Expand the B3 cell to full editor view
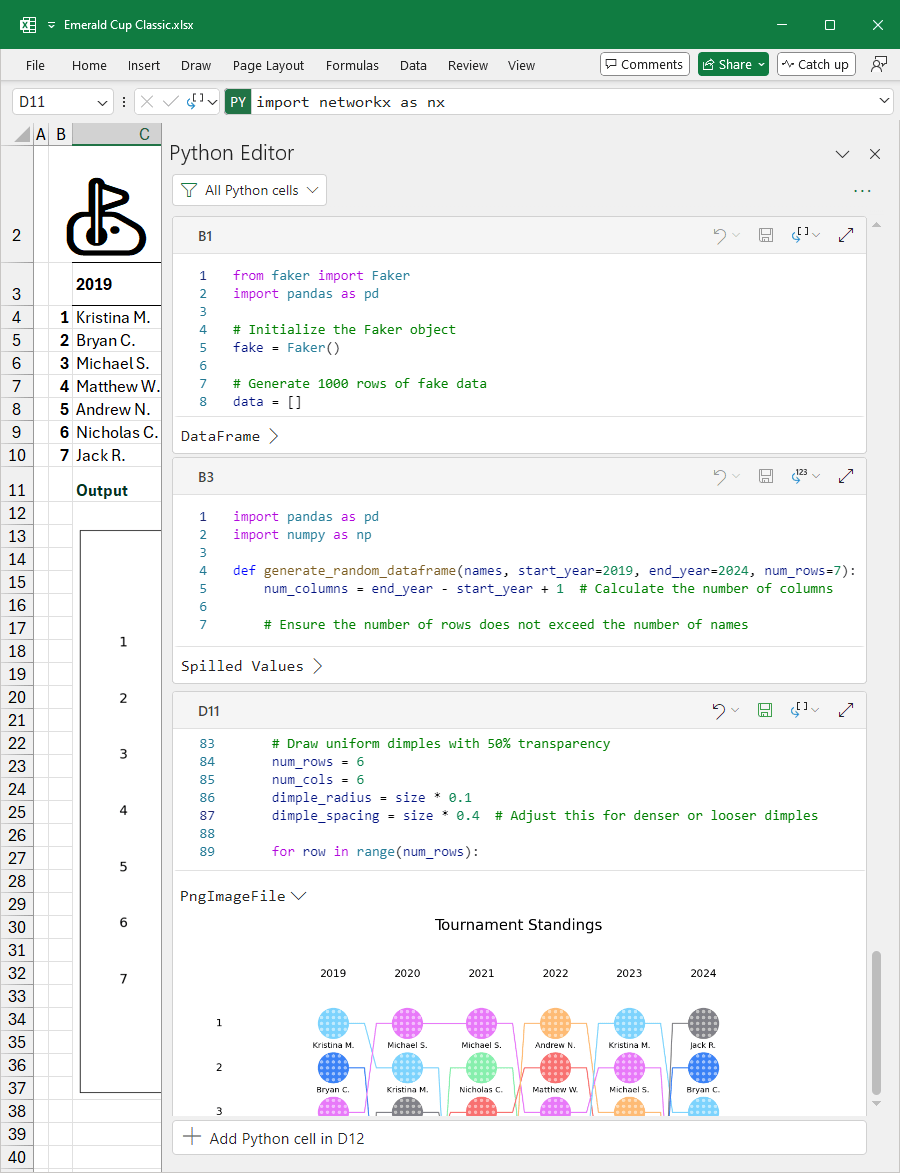 point(846,476)
